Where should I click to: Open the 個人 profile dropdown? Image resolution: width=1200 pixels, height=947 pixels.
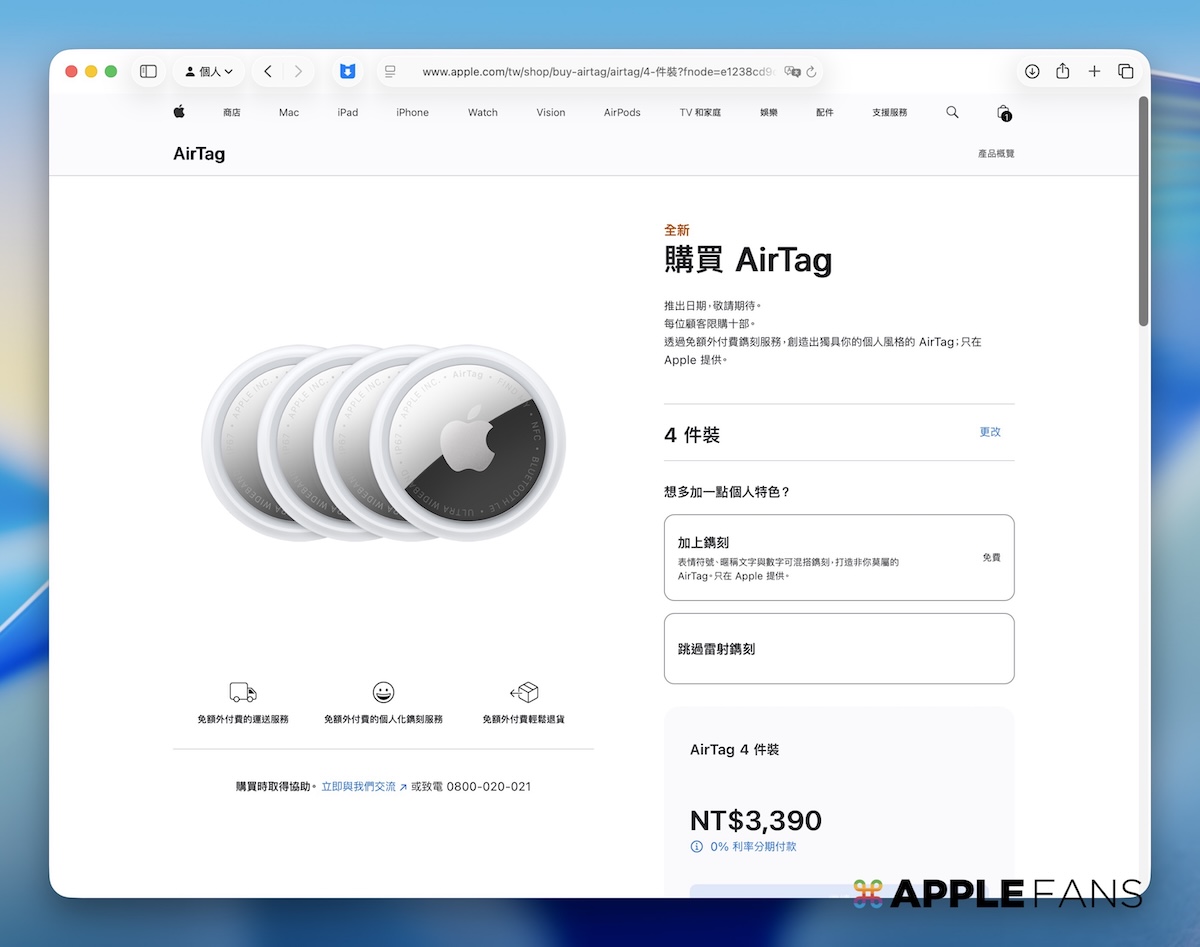209,71
